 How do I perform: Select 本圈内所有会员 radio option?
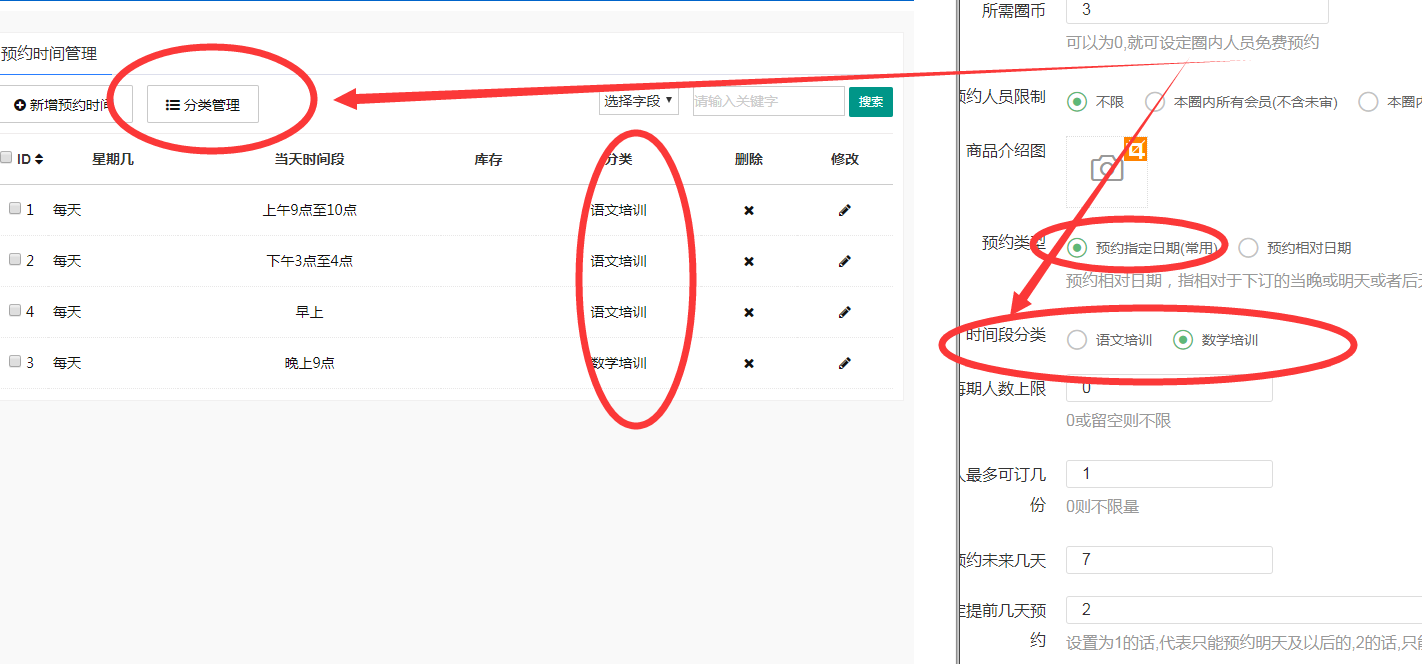click(x=1155, y=102)
